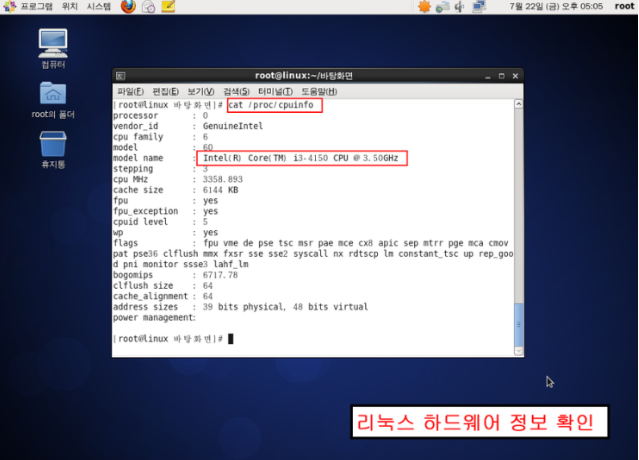The image size is (639, 460).
Task: Open the terminal 보기(V) menu
Action: [x=201, y=92]
